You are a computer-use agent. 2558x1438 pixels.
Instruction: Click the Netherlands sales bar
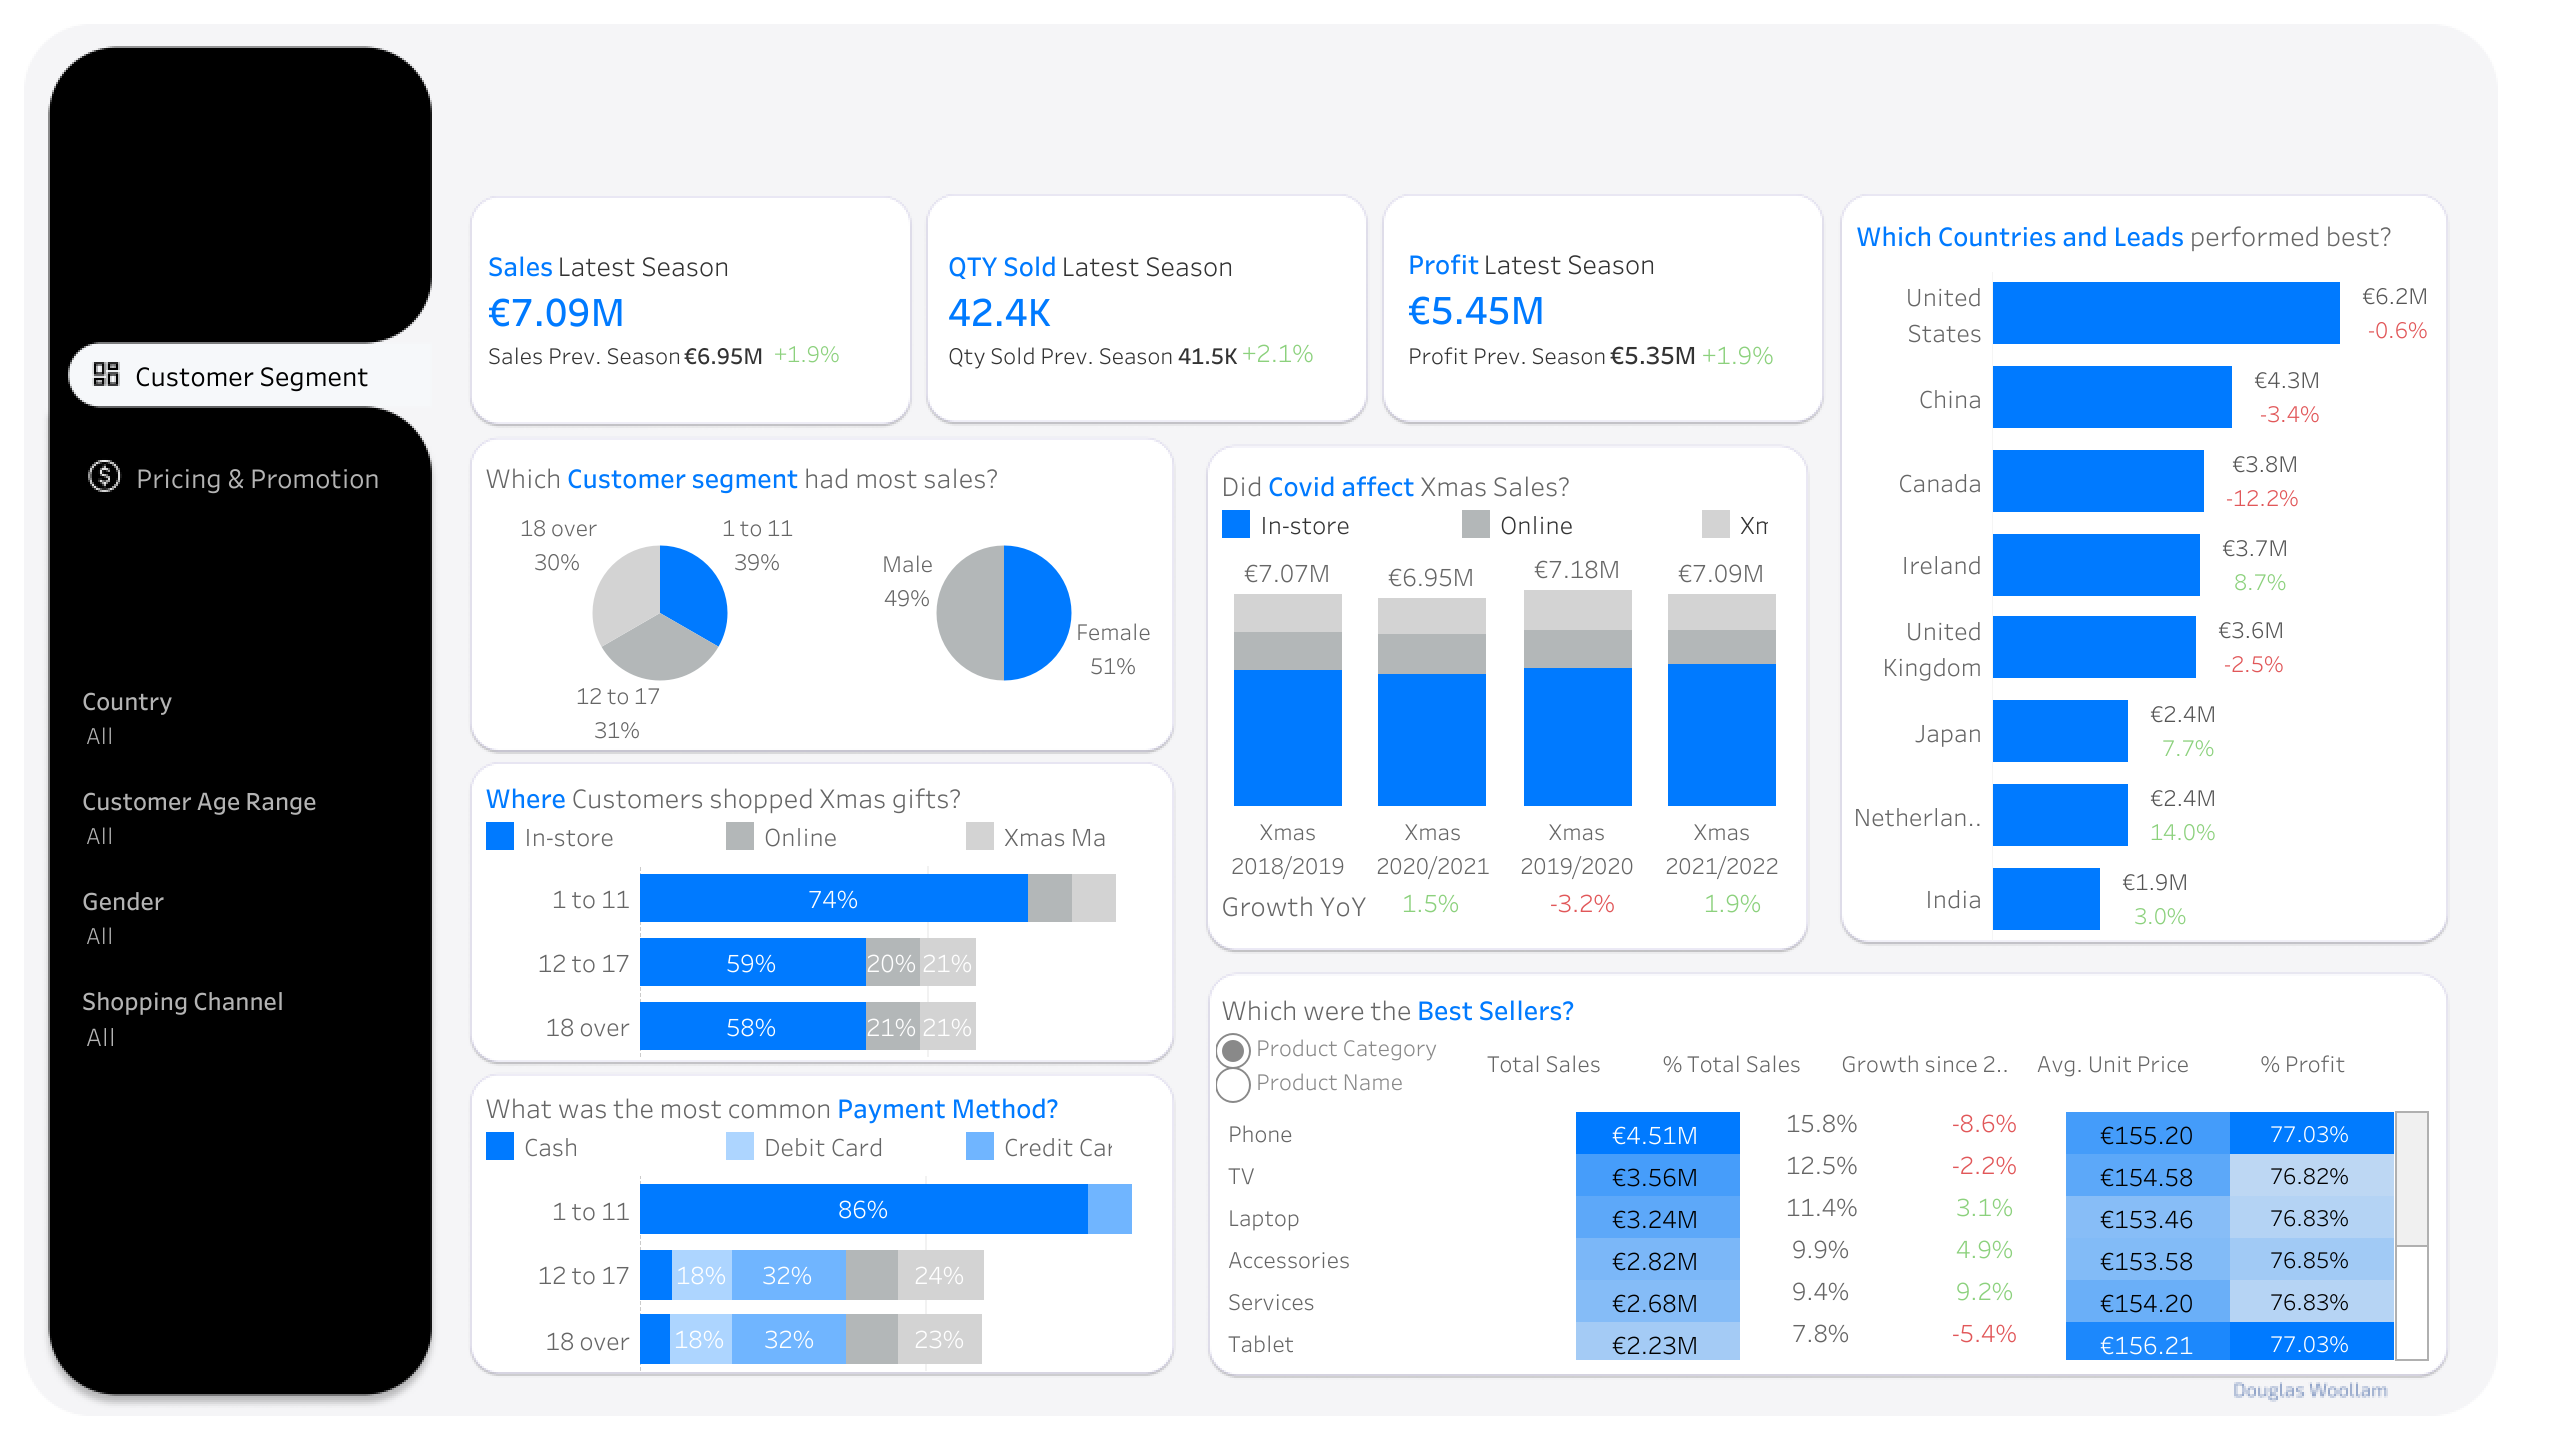[2060, 815]
